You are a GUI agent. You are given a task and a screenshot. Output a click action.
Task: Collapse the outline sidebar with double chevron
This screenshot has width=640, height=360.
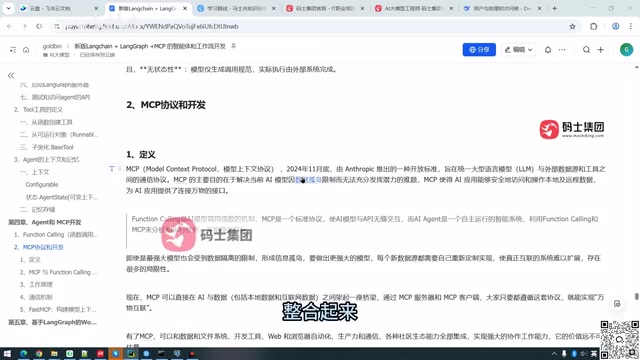11,76
